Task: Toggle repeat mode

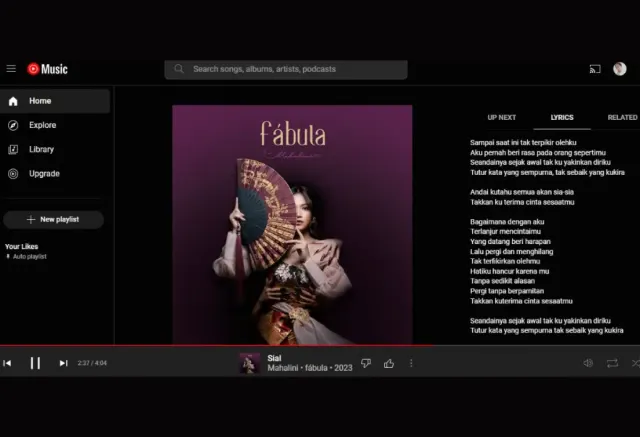Action: (x=612, y=363)
